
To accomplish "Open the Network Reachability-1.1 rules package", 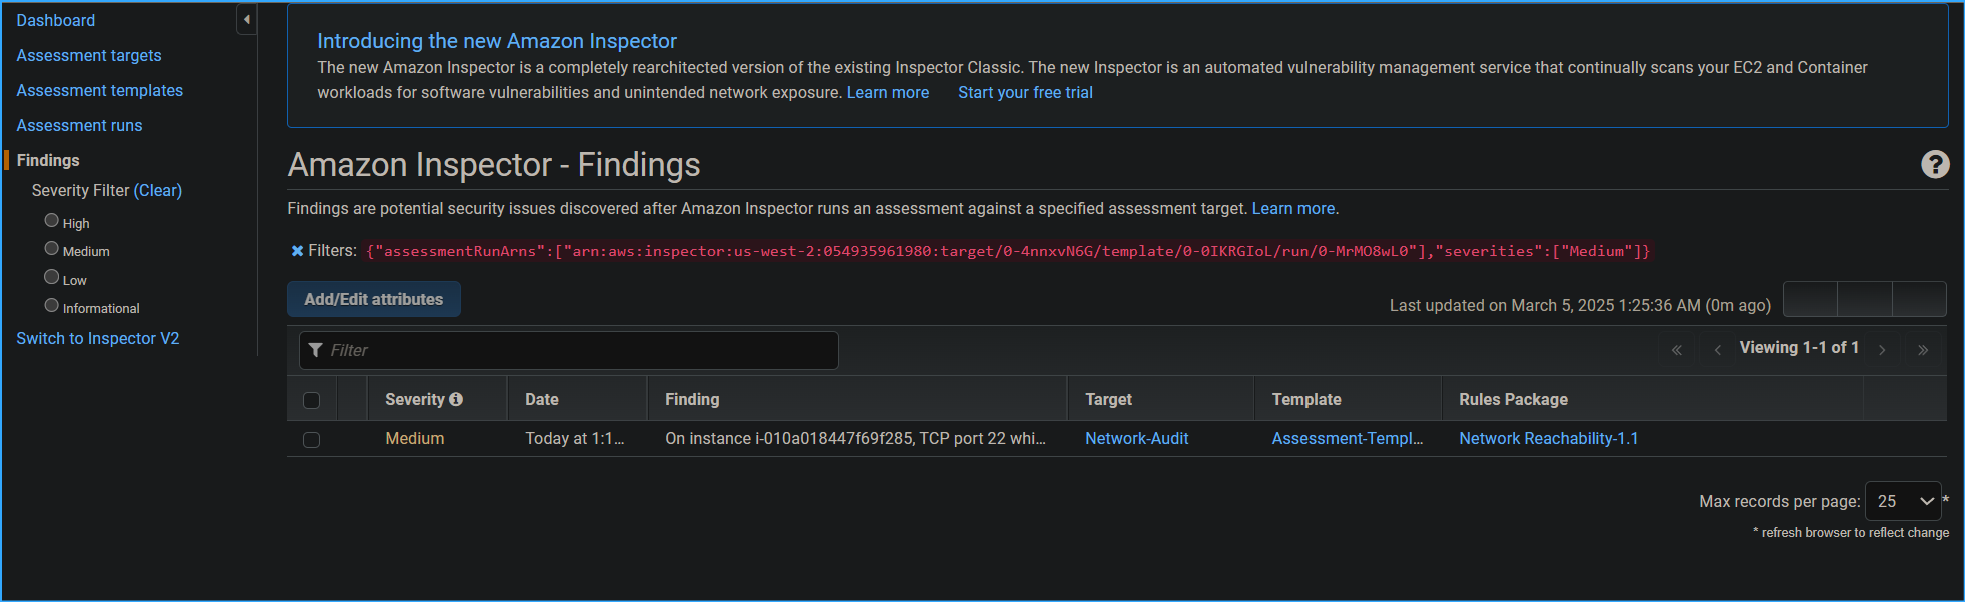I will tap(1548, 438).
